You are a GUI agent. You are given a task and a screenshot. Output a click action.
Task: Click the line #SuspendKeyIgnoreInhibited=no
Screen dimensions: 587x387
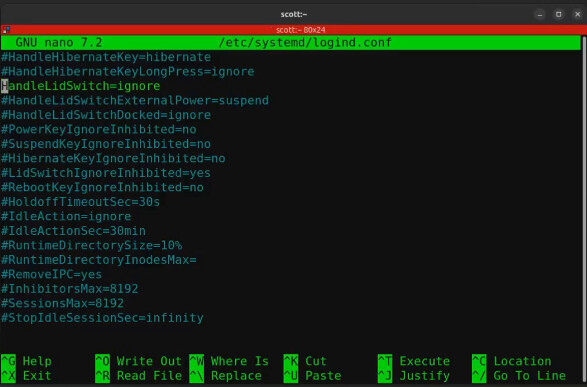click(x=106, y=144)
